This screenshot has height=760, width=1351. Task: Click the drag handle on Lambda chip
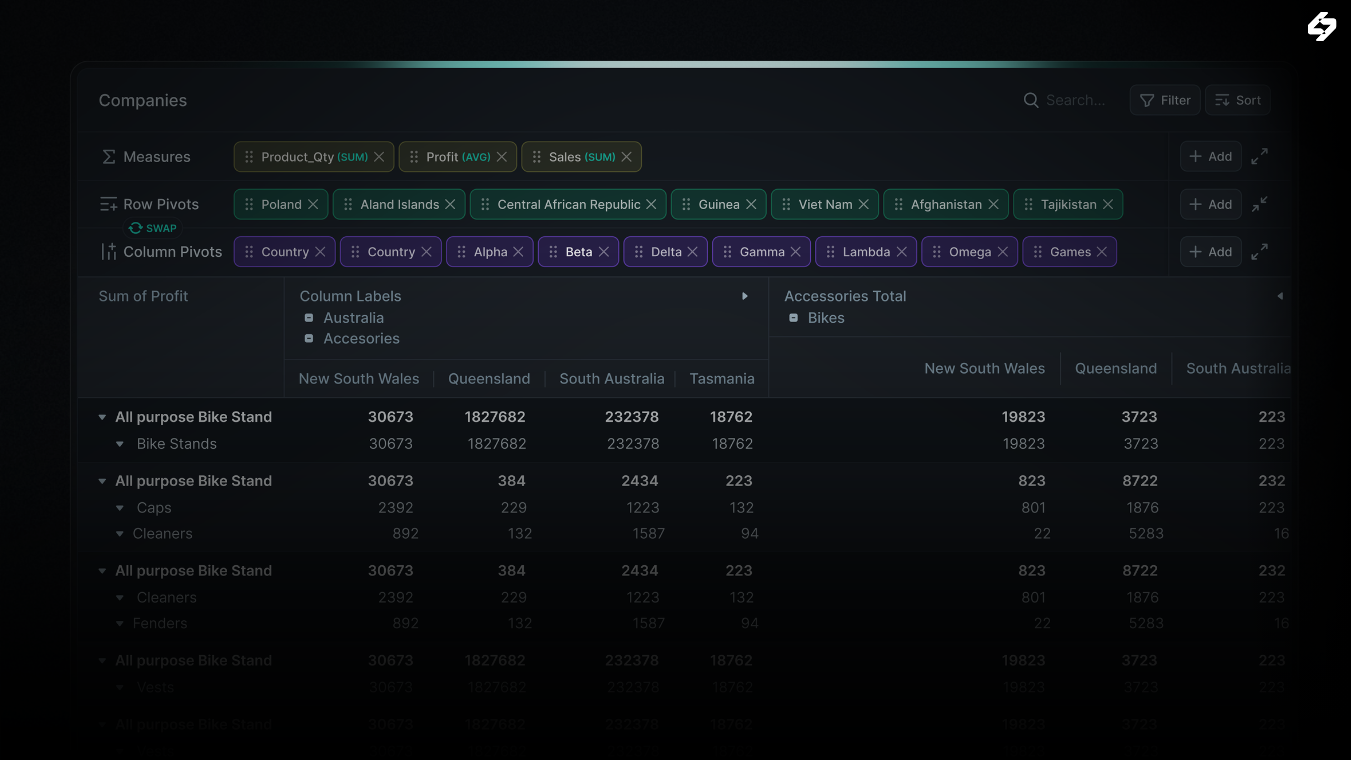(x=831, y=252)
